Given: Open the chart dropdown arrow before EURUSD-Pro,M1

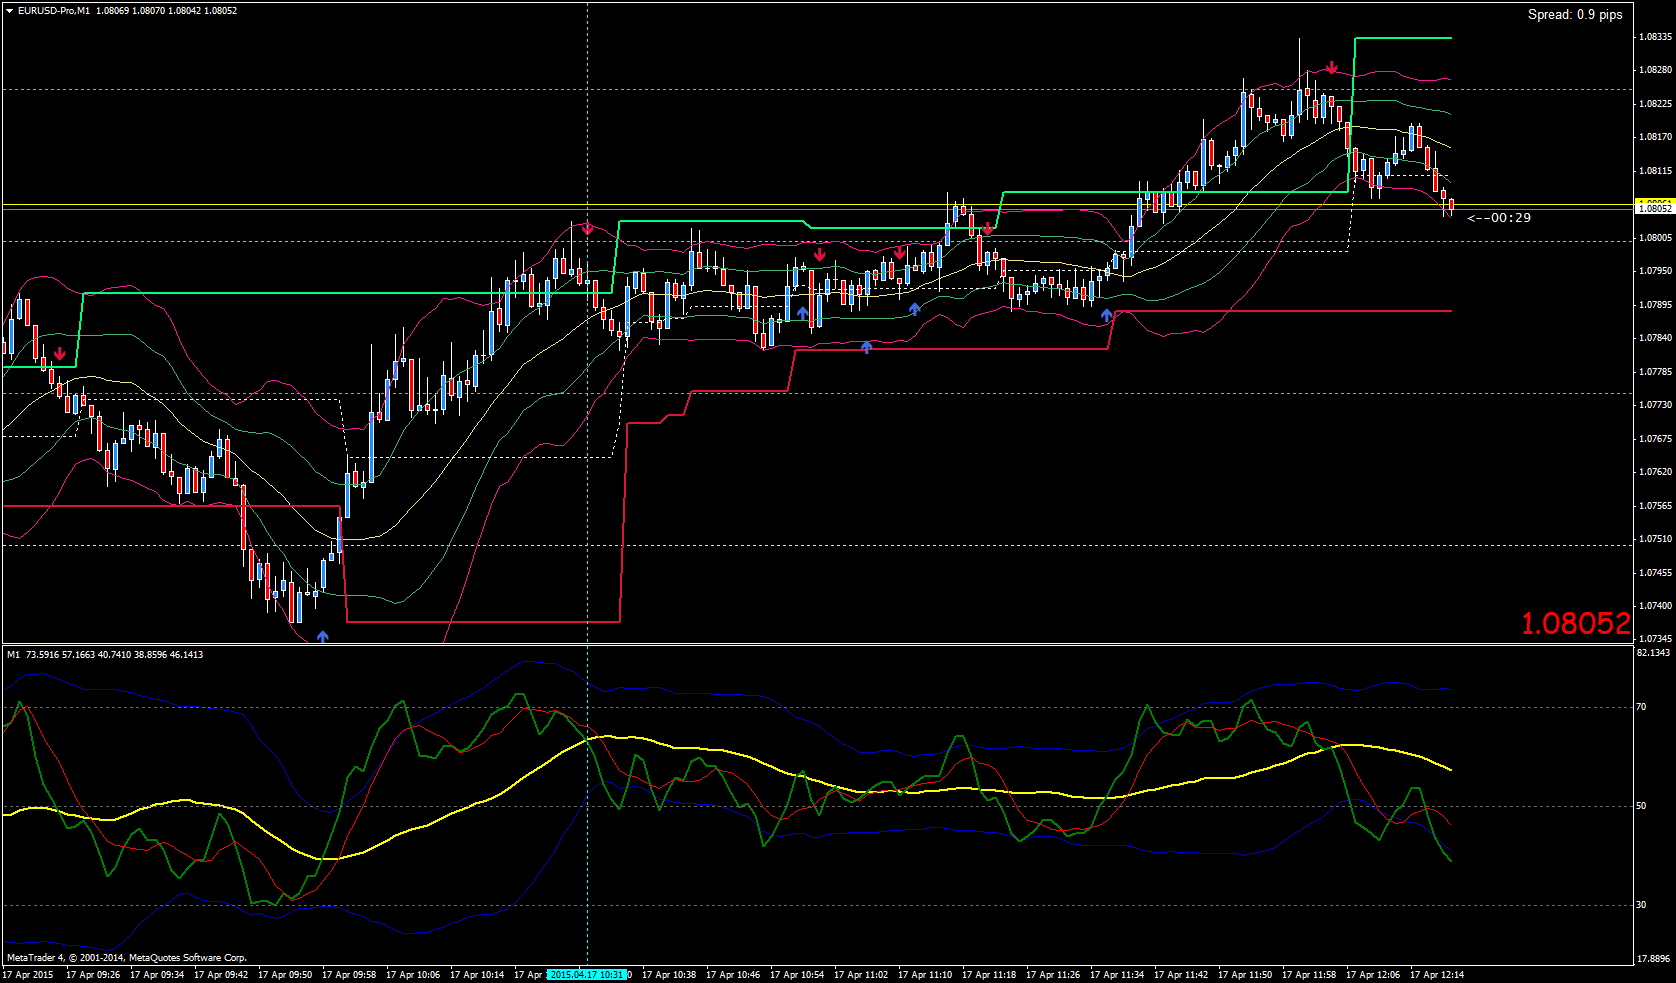Looking at the screenshot, I should pos(9,11).
